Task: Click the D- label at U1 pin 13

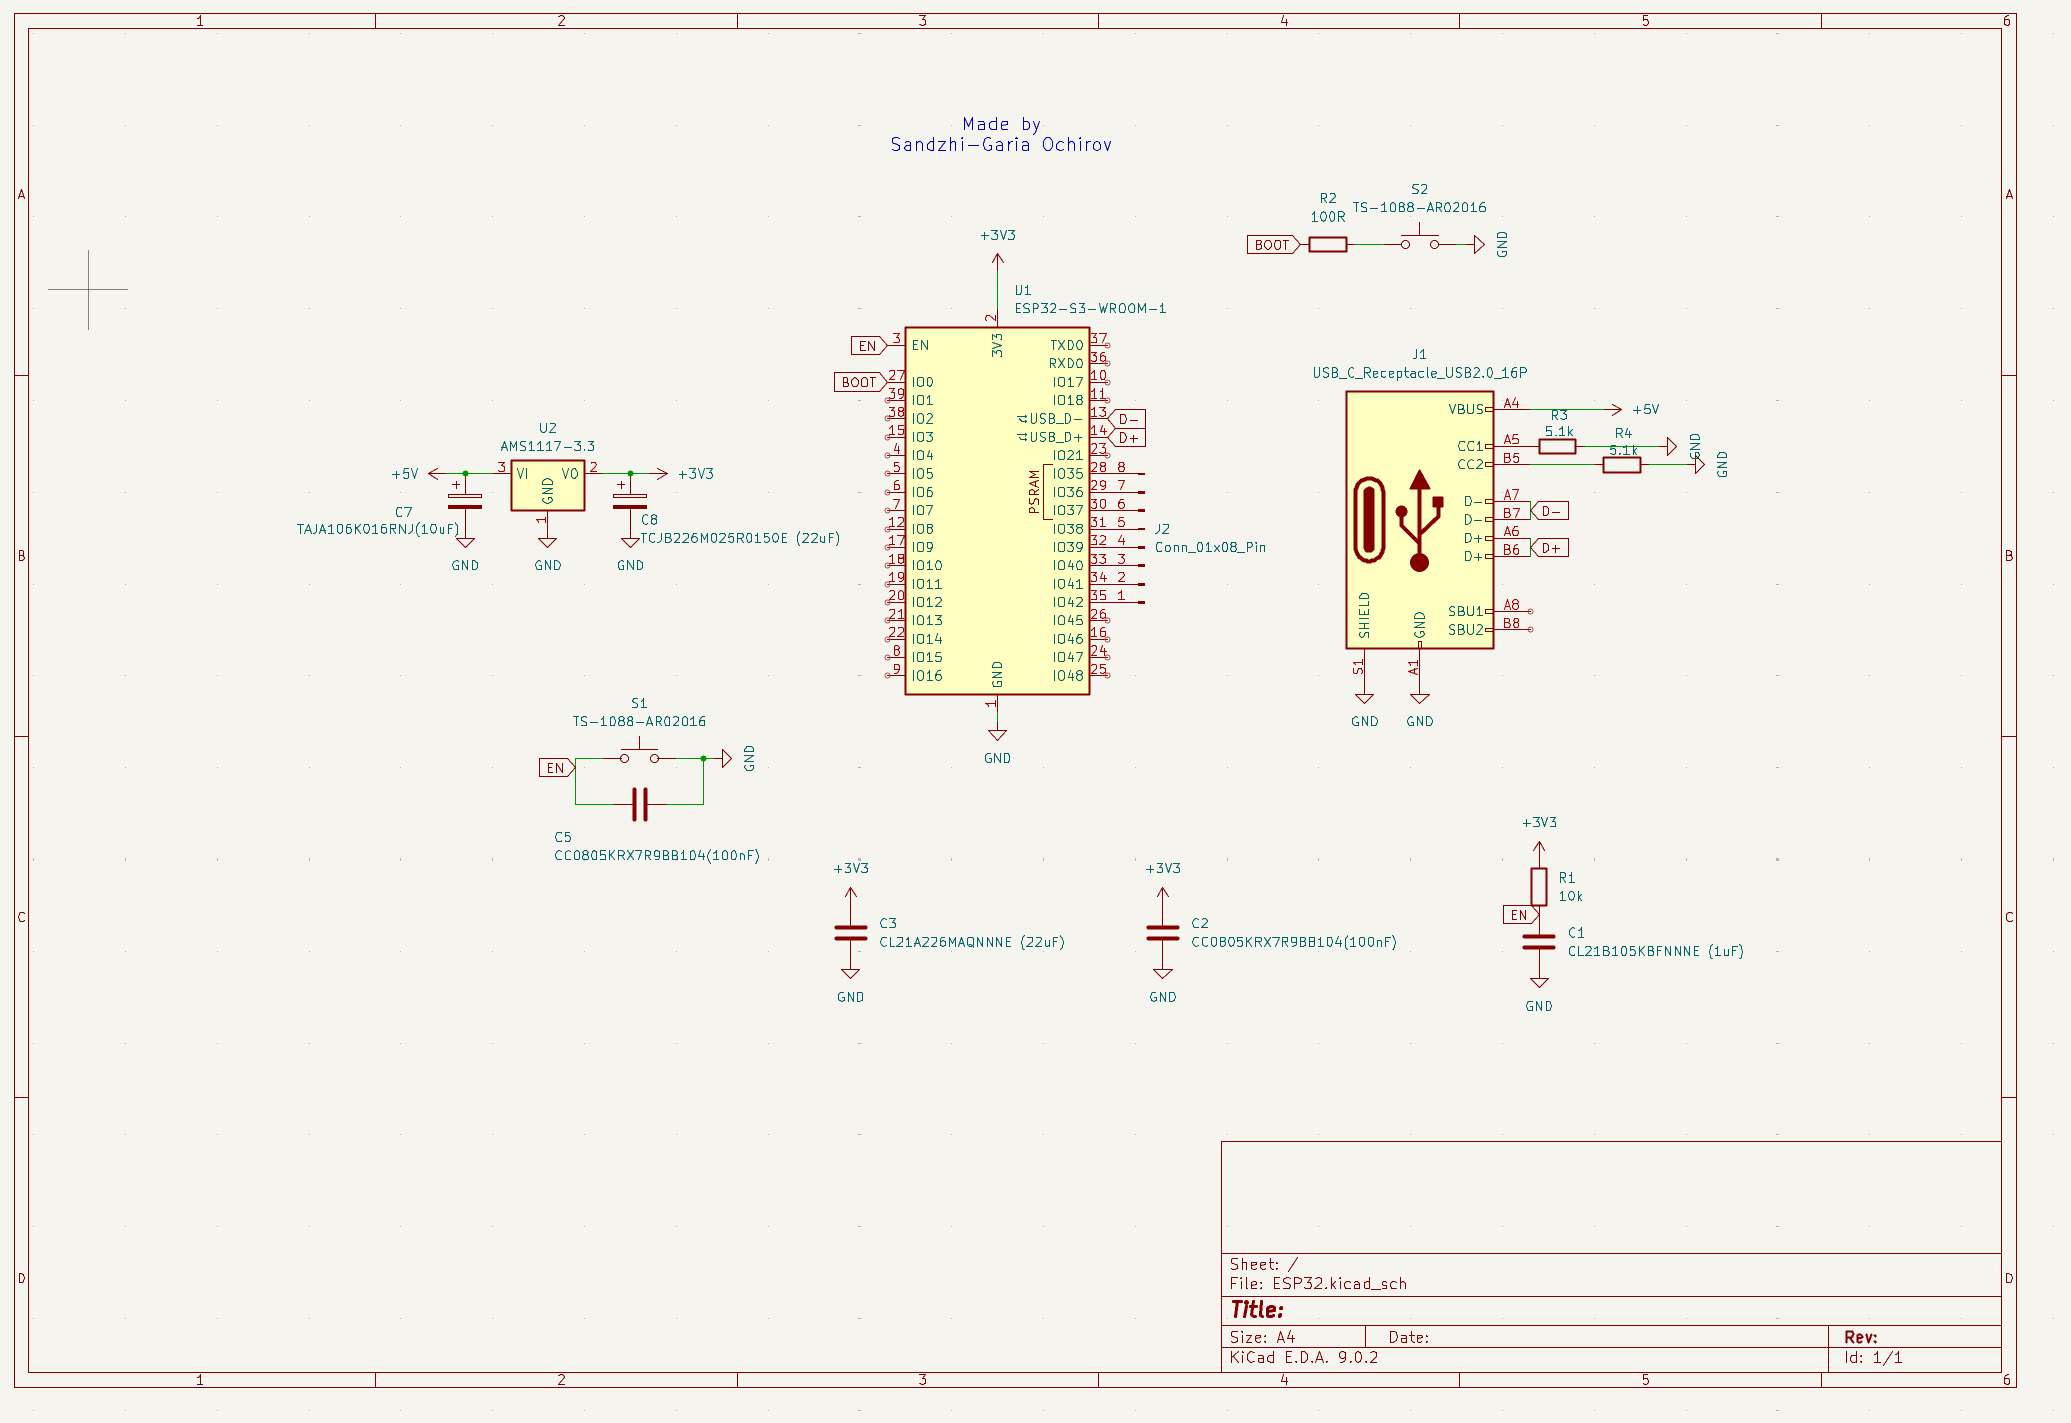Action: (1128, 419)
